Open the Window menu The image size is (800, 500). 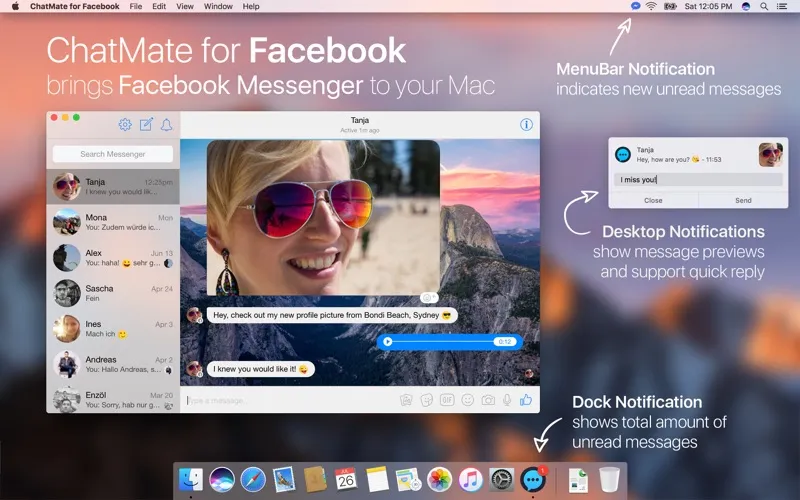point(218,6)
